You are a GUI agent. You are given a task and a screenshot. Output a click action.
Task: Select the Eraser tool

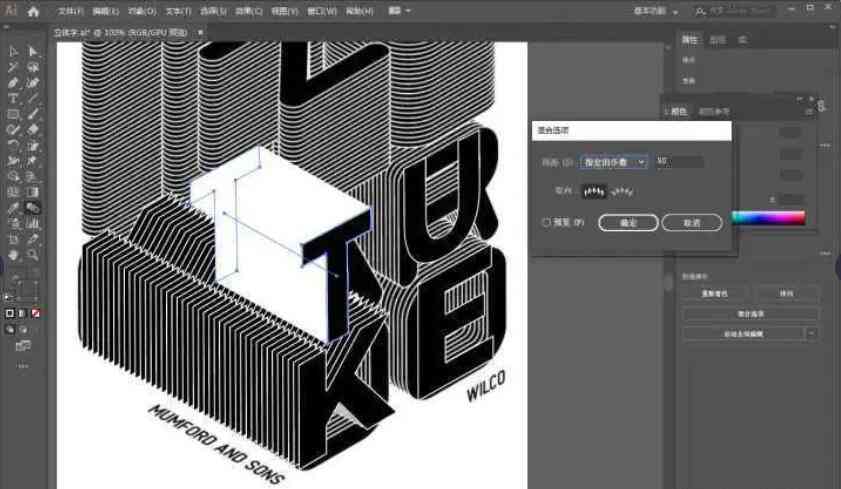(33, 129)
